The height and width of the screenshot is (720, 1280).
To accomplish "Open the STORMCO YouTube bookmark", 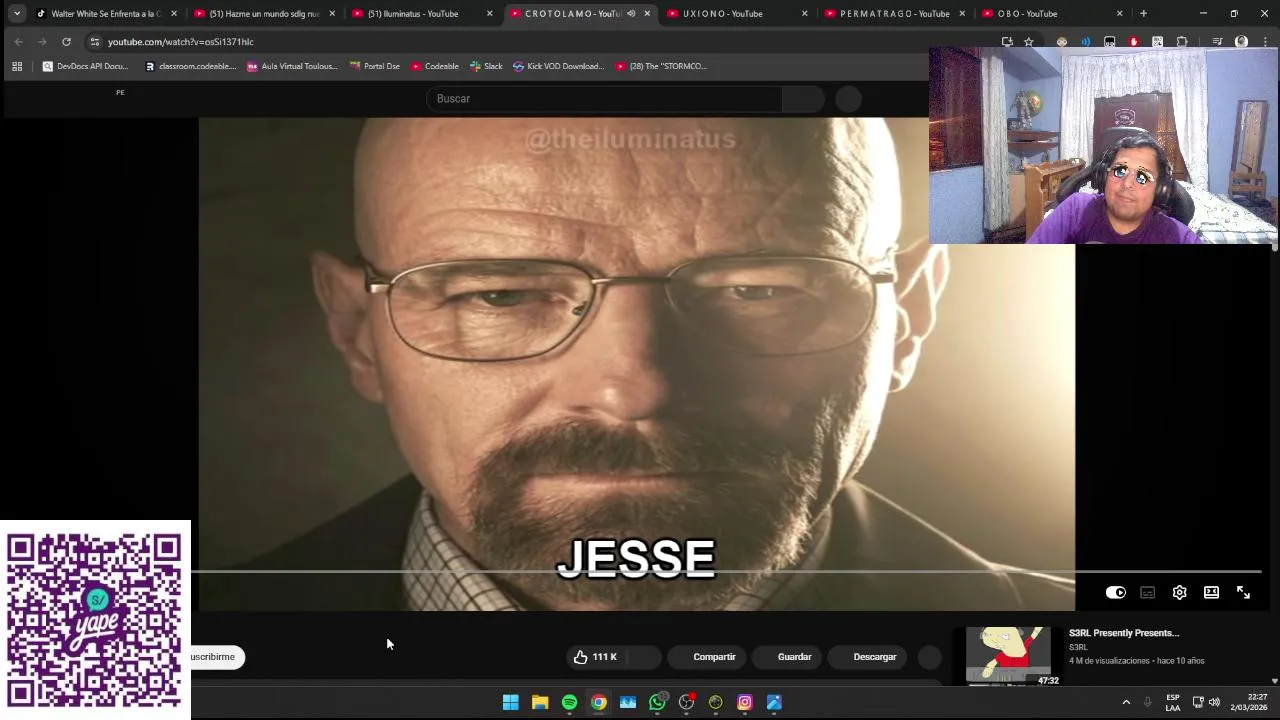I will [661, 66].
